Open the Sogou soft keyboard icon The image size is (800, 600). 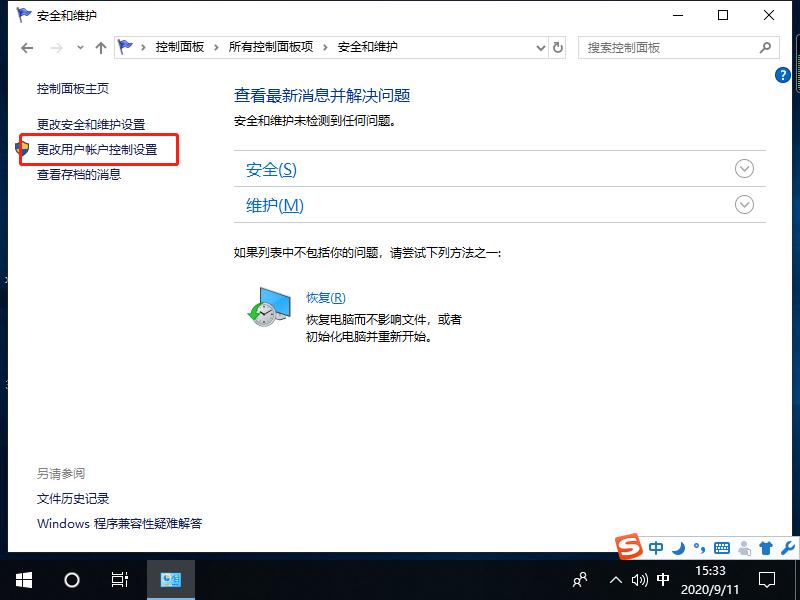722,548
